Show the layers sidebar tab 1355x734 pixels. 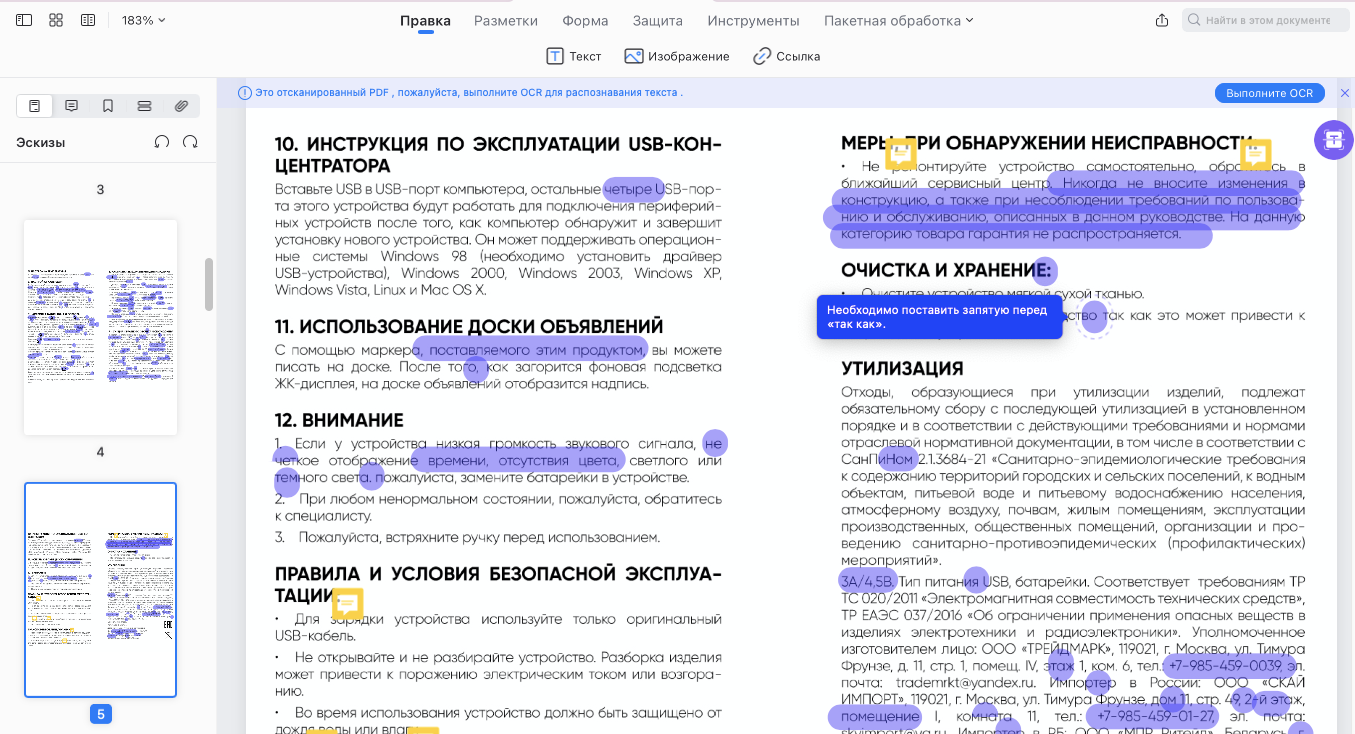point(144,106)
